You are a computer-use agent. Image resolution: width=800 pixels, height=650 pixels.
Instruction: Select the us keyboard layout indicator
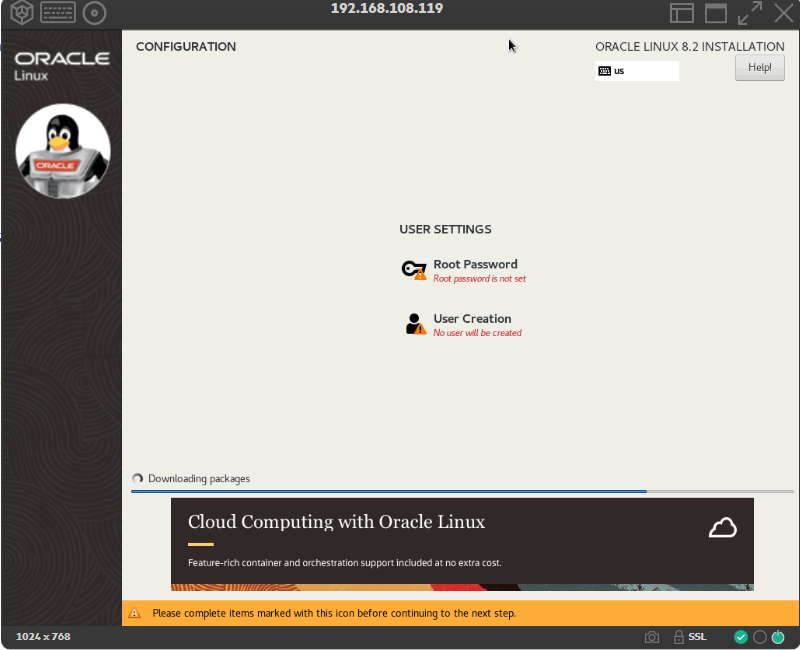[637, 71]
